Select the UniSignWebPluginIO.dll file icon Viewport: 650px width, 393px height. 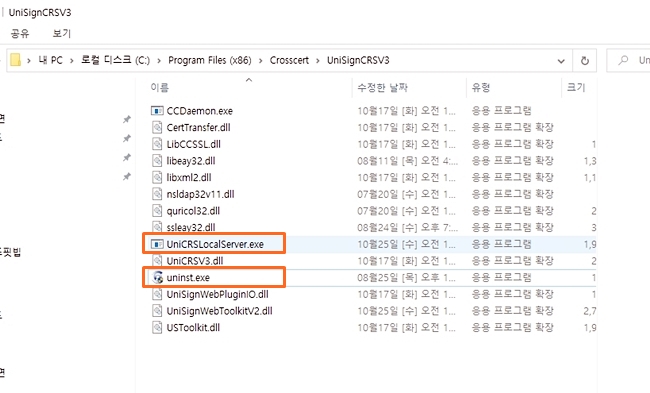pyautogui.click(x=157, y=294)
